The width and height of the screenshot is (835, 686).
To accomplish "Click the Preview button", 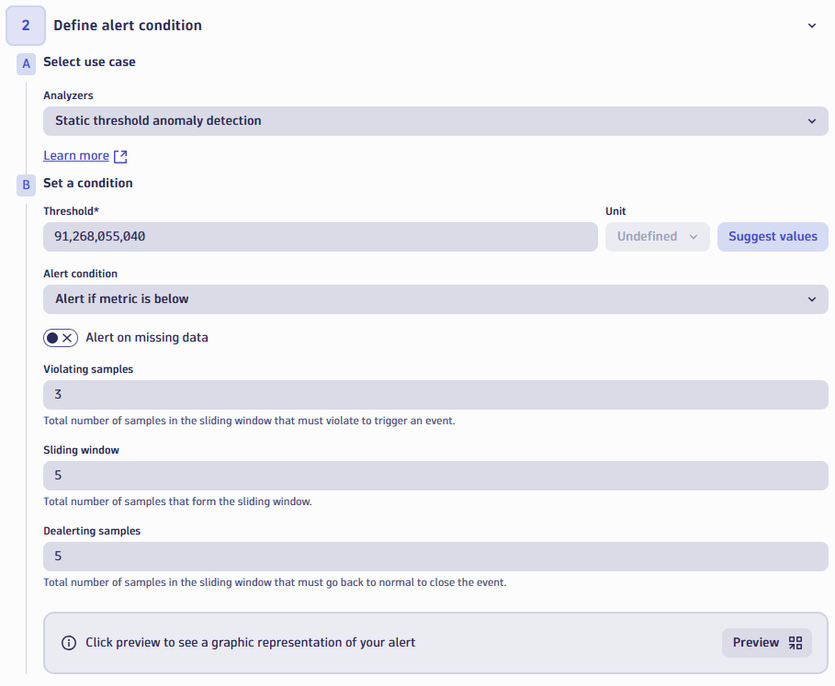I will tap(766, 643).
